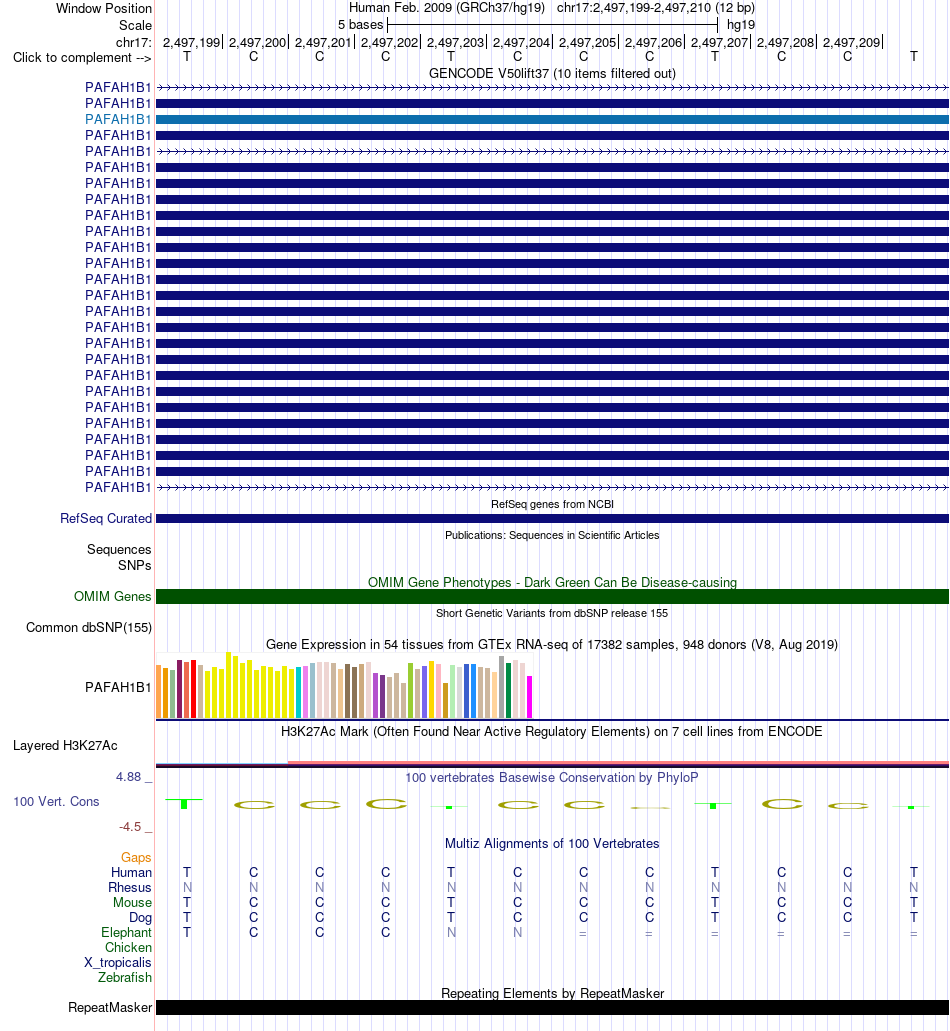Click 'Human Feb. 2009 (GRCh37/hg19)' assembly text
Viewport: 950px width, 1031px height.
pos(447,8)
